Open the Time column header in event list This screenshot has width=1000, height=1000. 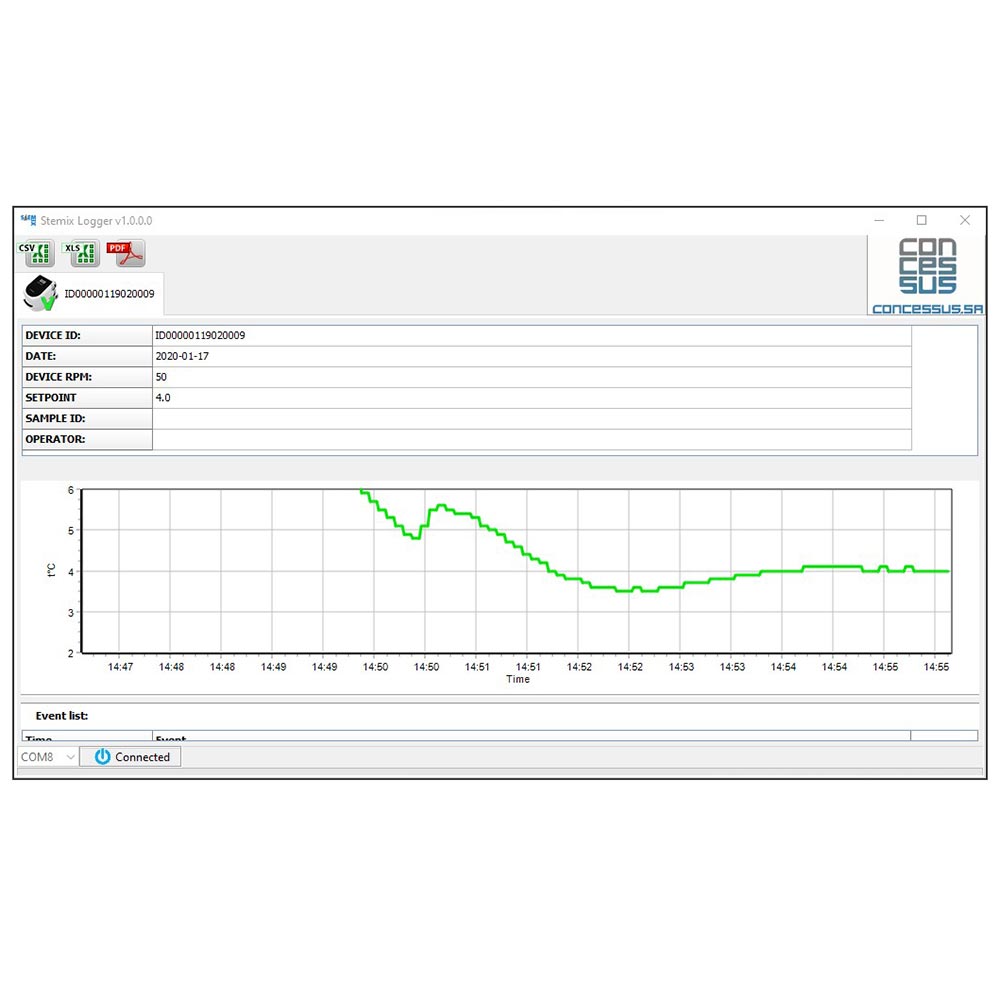point(38,739)
